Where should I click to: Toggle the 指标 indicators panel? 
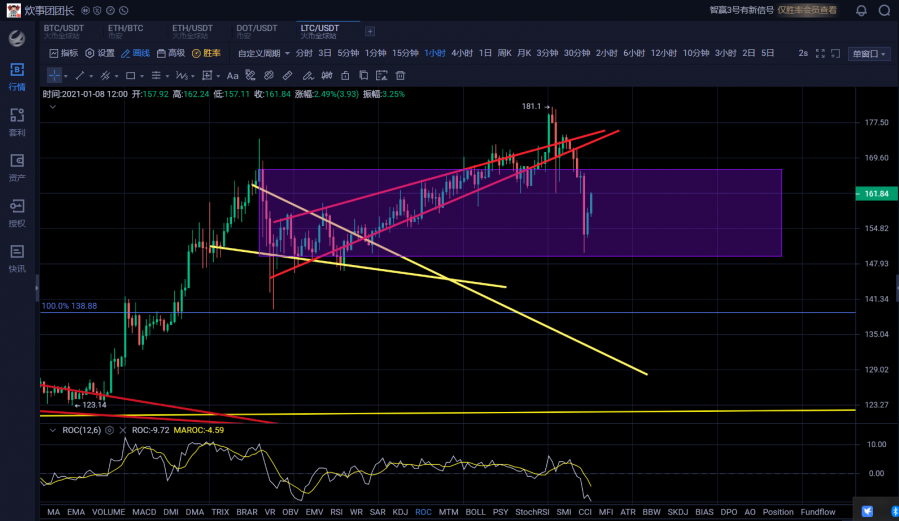tap(63, 53)
